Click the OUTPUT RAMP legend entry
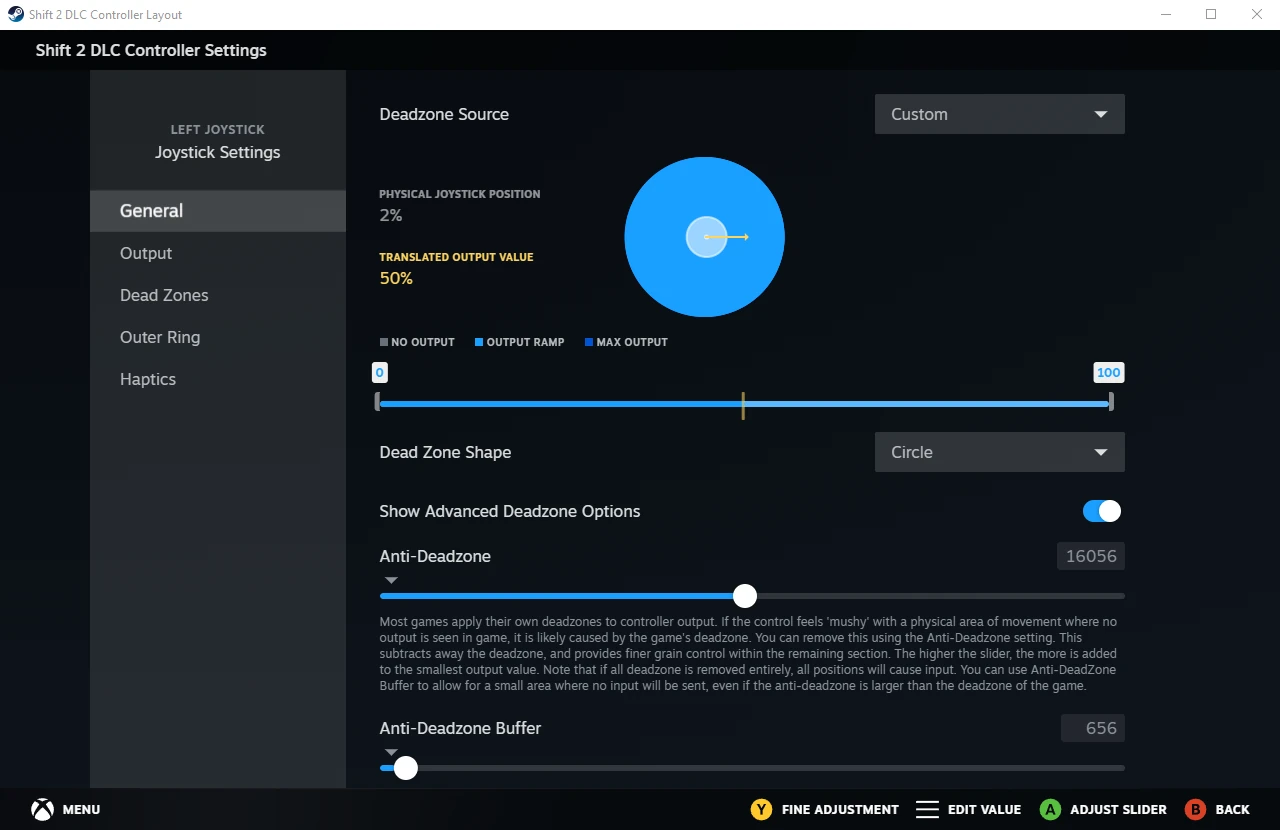1280x830 pixels. (519, 342)
